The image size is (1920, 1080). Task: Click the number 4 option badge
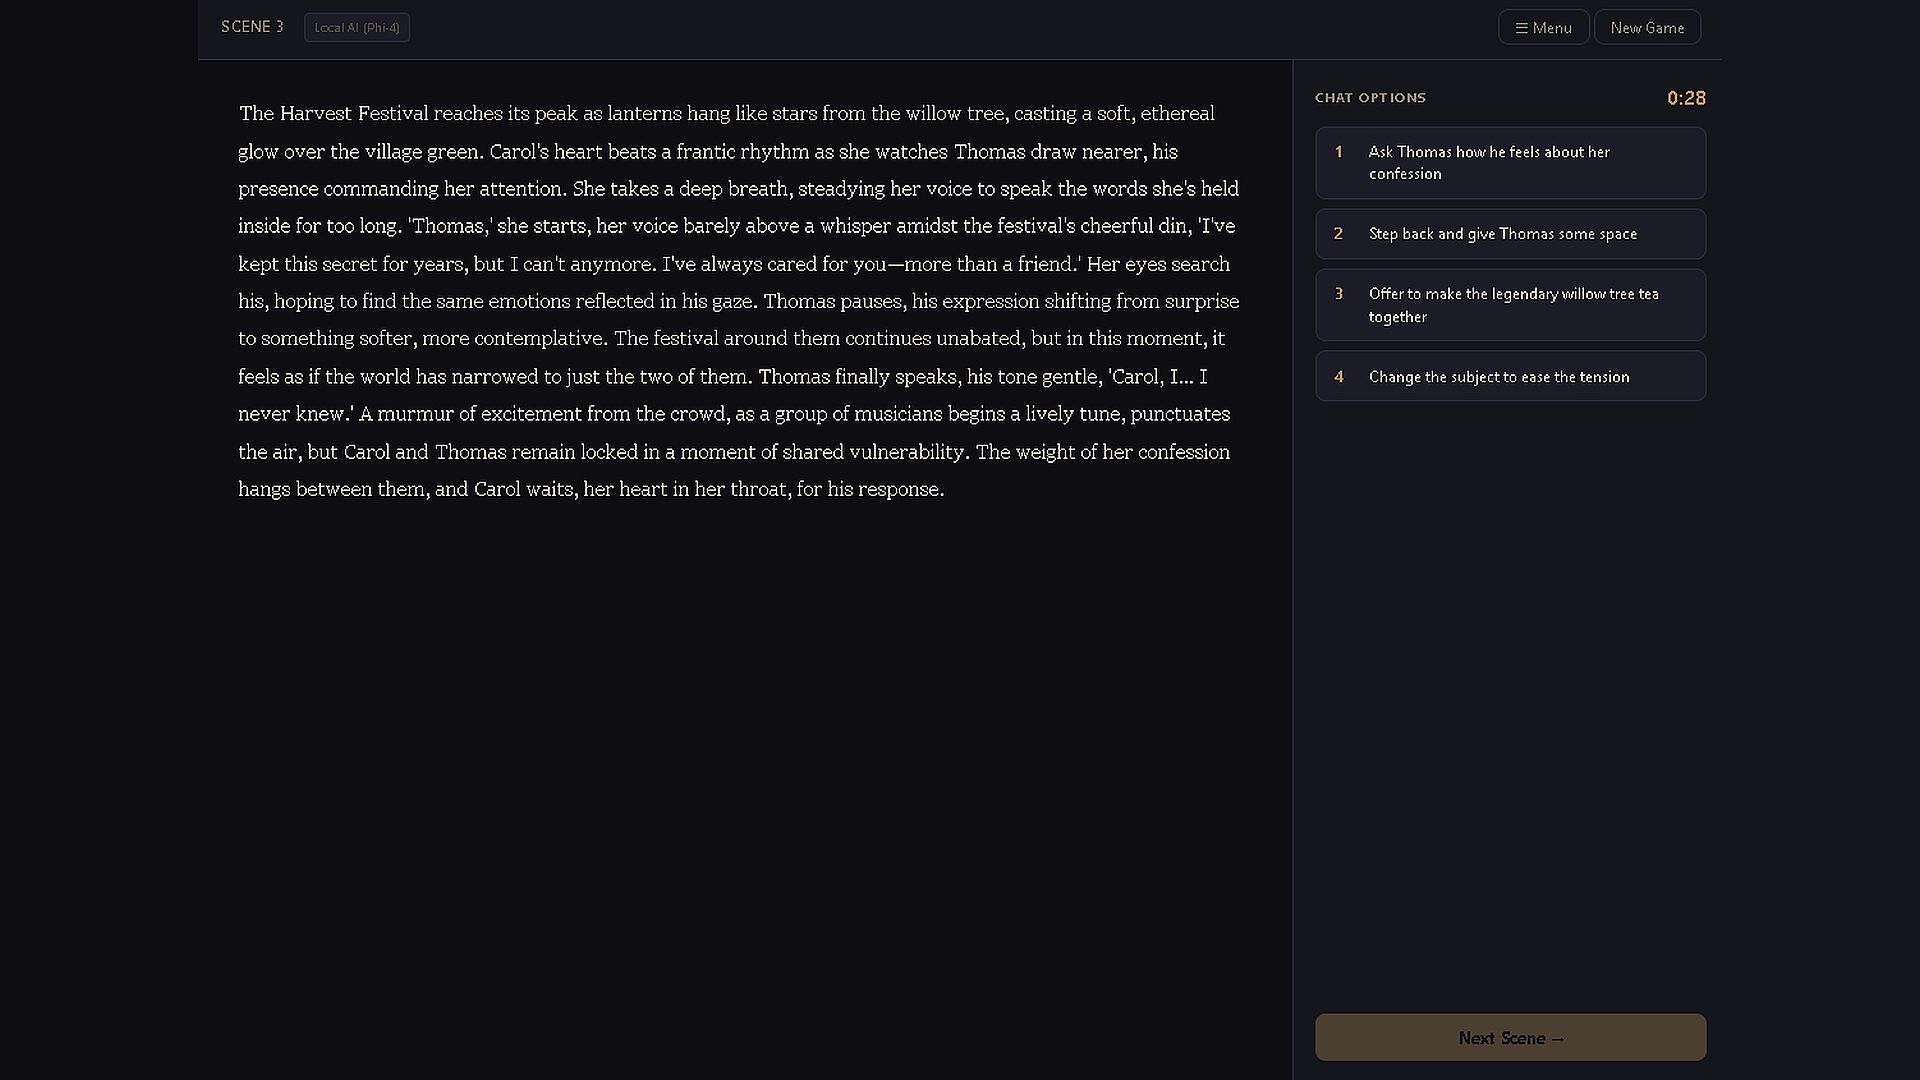point(1338,377)
